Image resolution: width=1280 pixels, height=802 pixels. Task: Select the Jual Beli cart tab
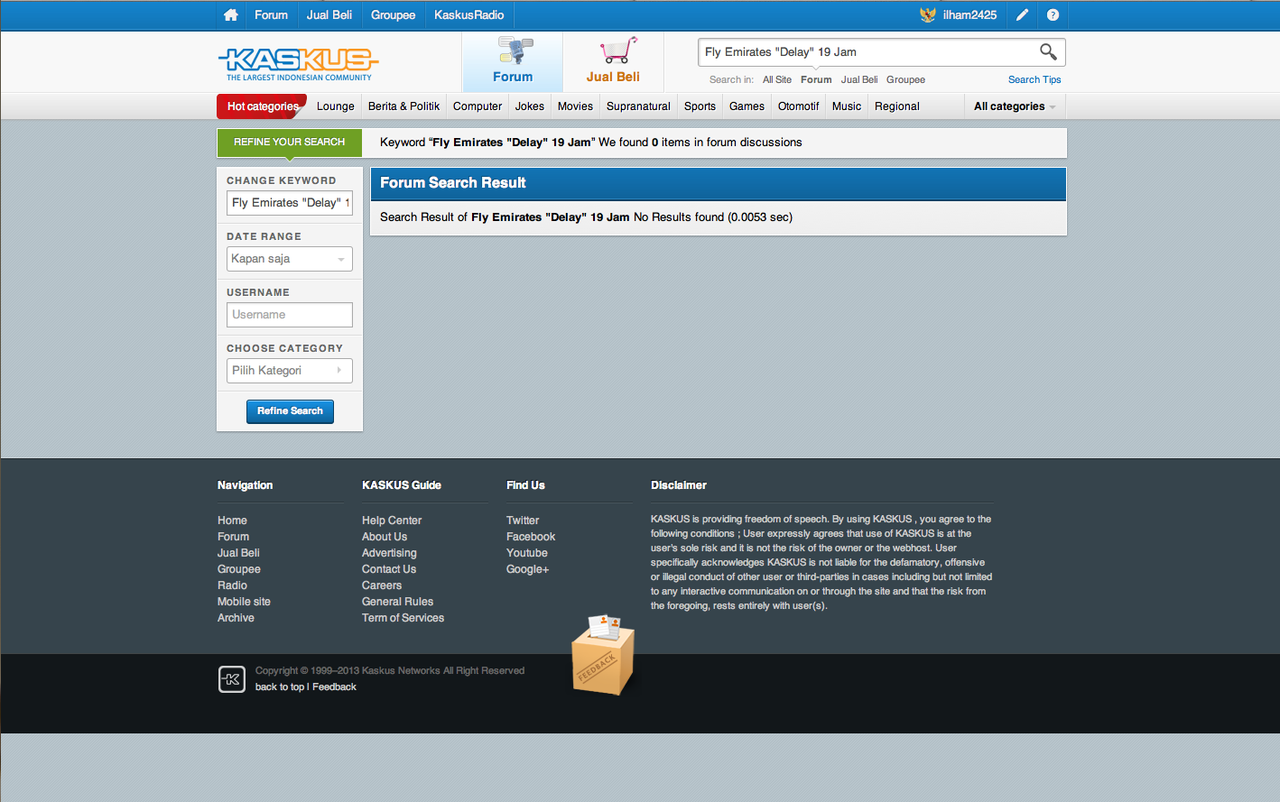point(613,61)
